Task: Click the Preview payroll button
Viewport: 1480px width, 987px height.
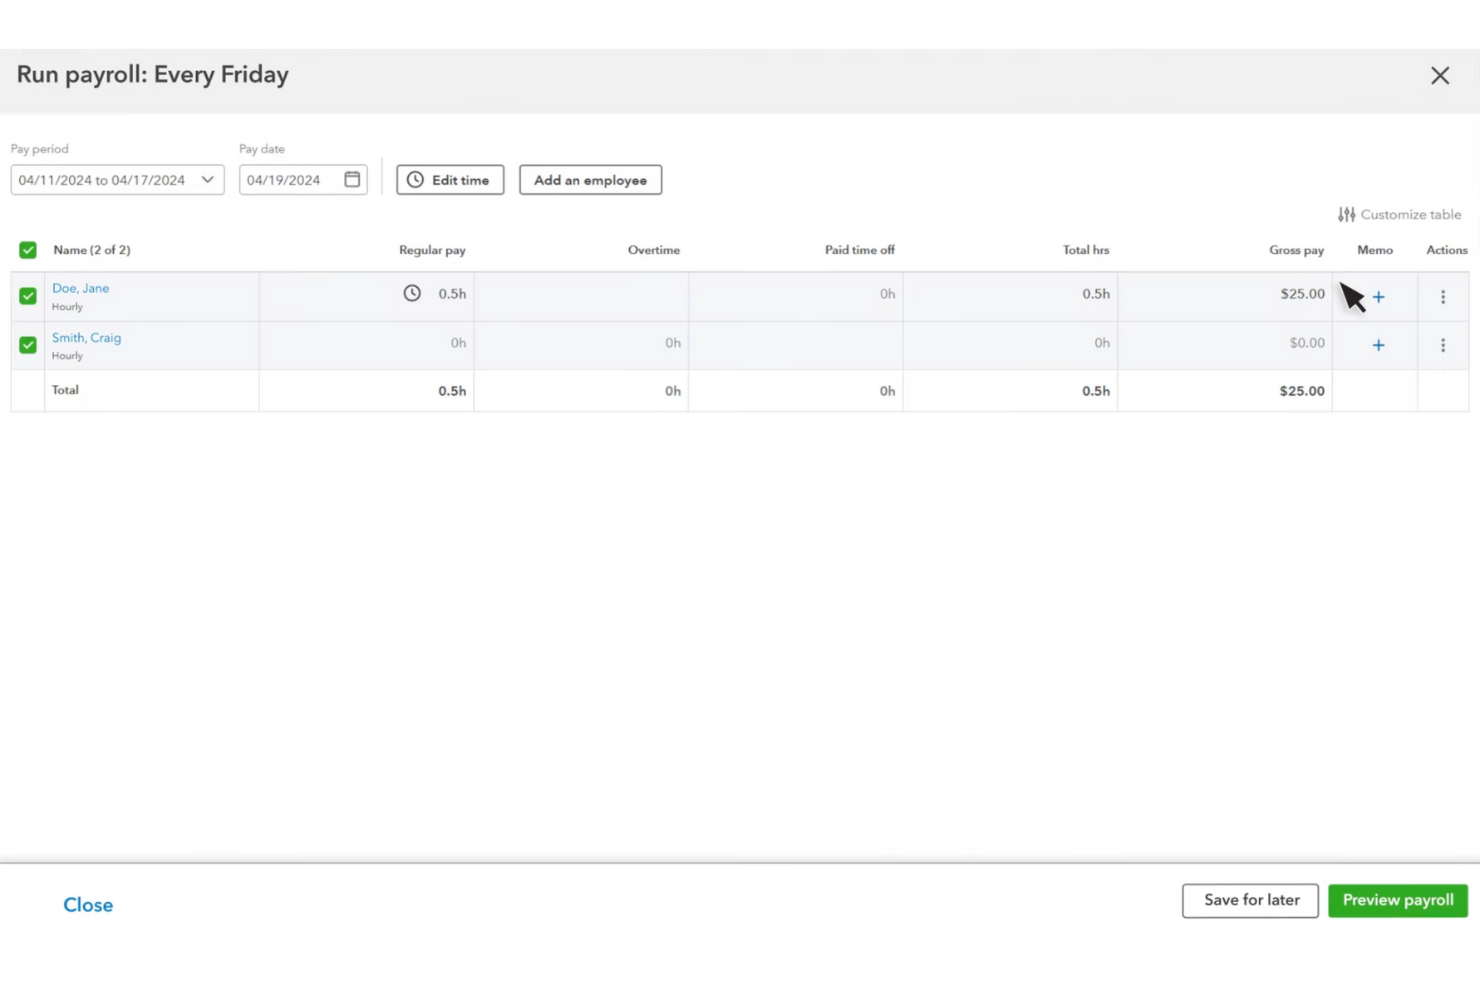Action: [1397, 900]
